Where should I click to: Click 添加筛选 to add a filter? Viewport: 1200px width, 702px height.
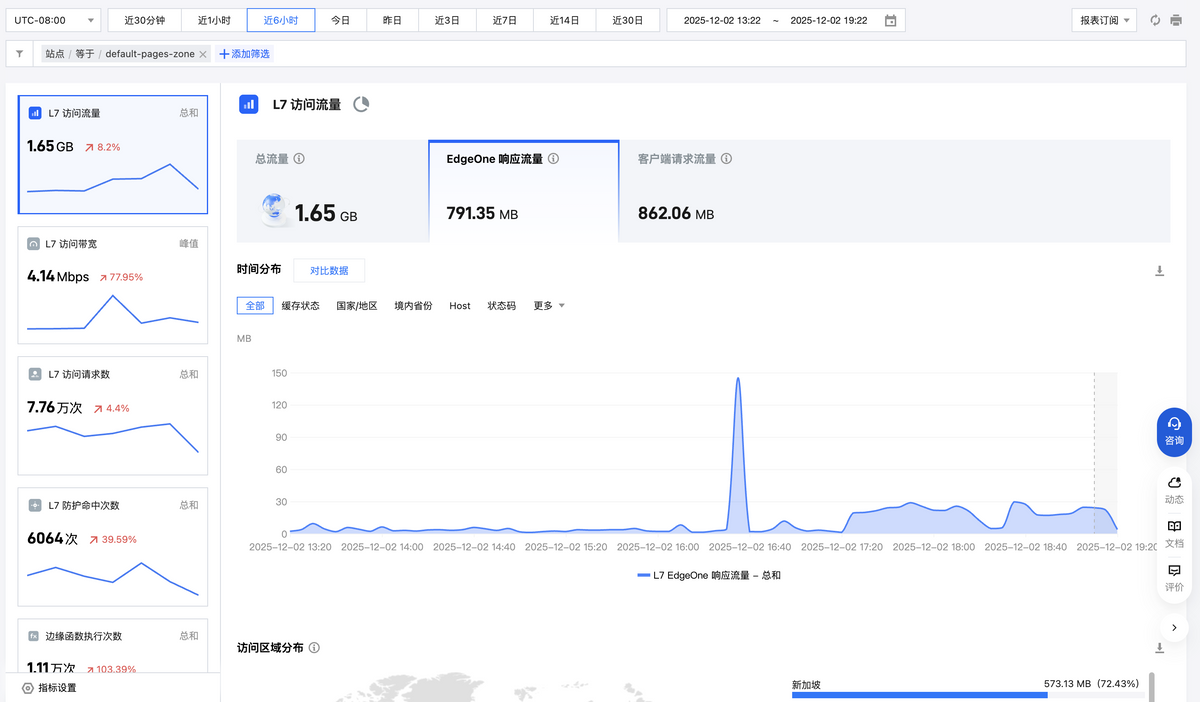245,54
